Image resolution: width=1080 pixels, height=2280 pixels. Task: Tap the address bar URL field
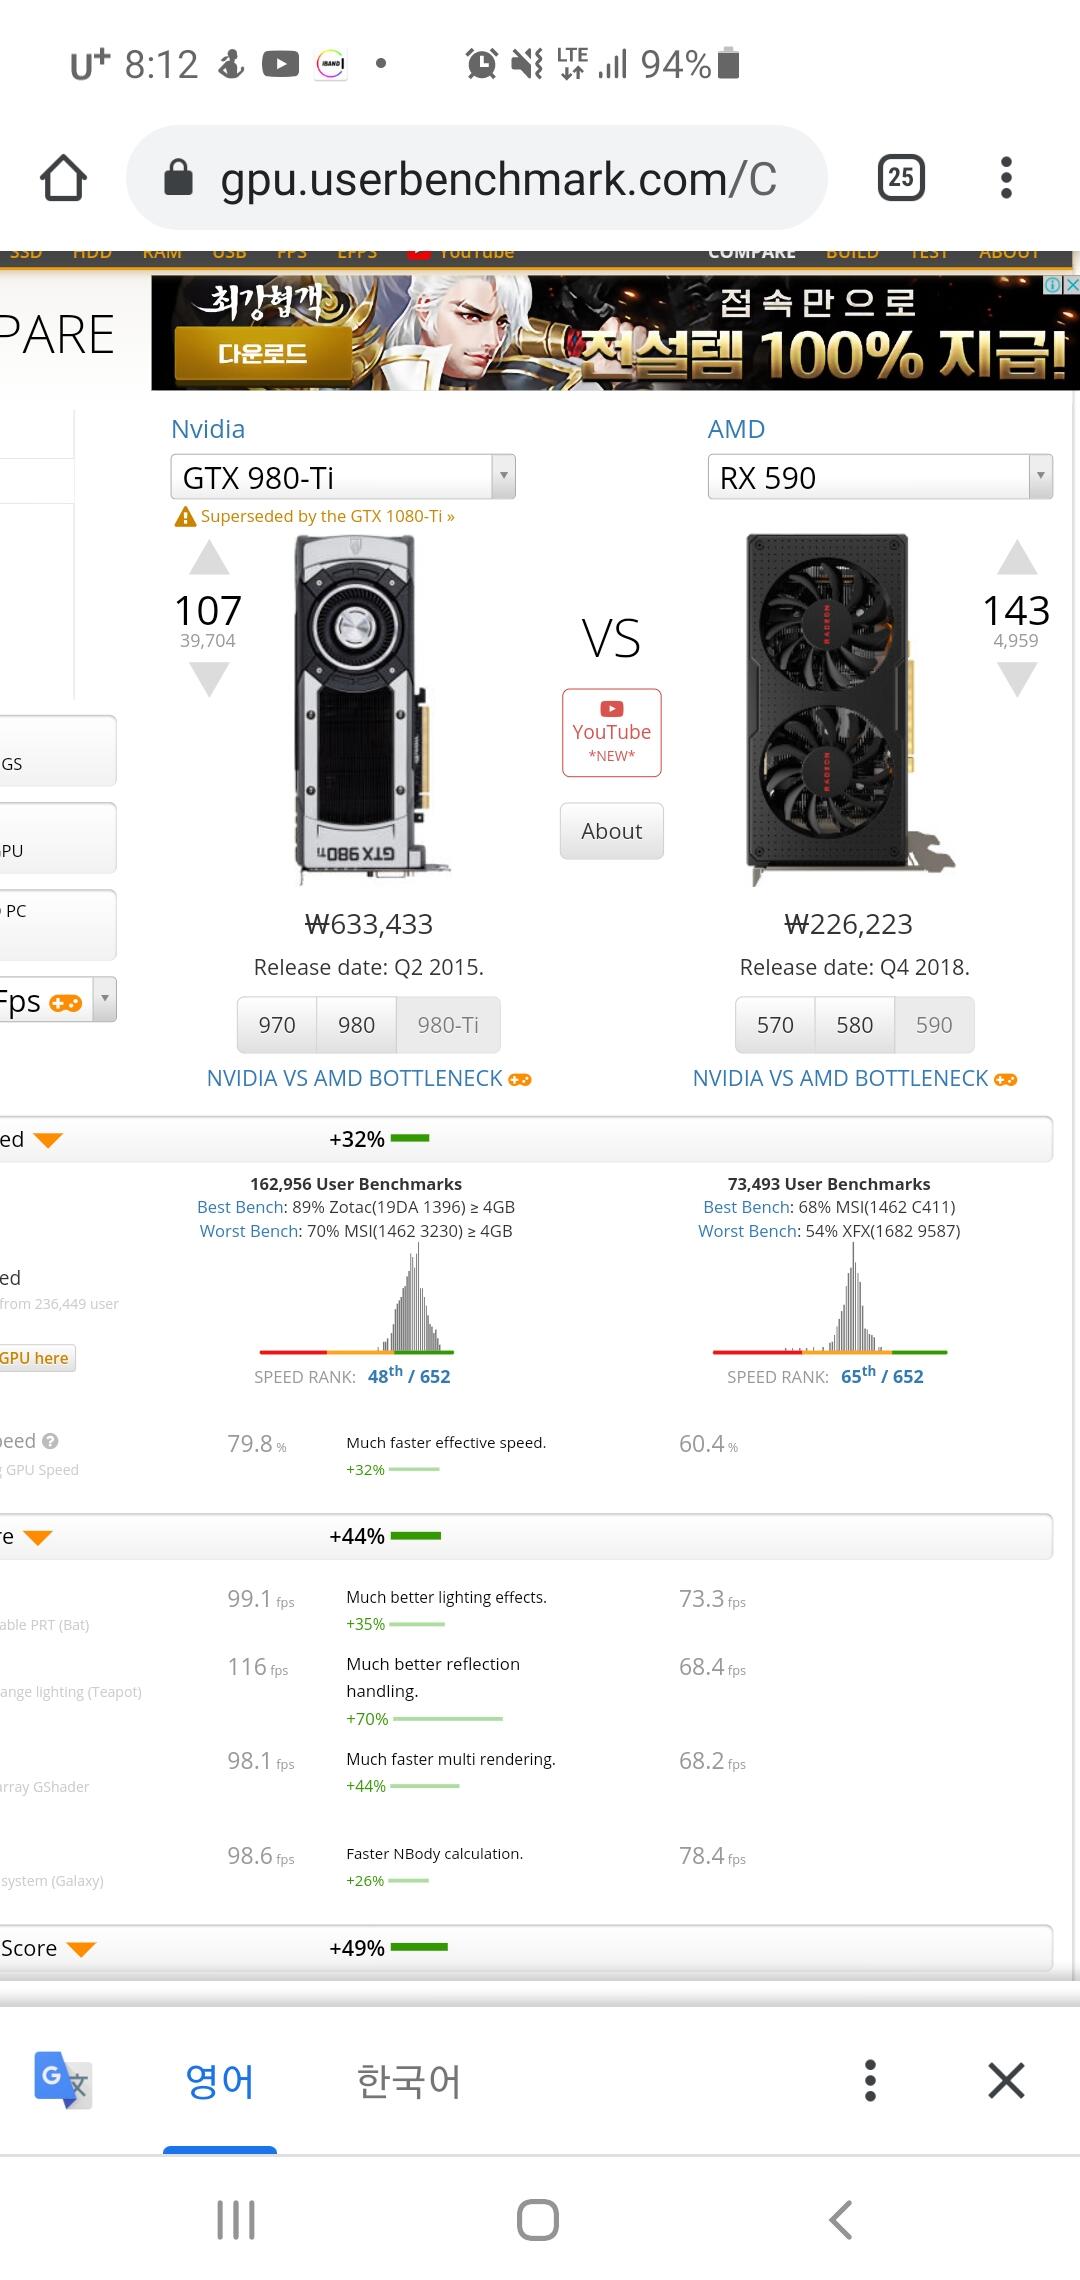pos(498,178)
